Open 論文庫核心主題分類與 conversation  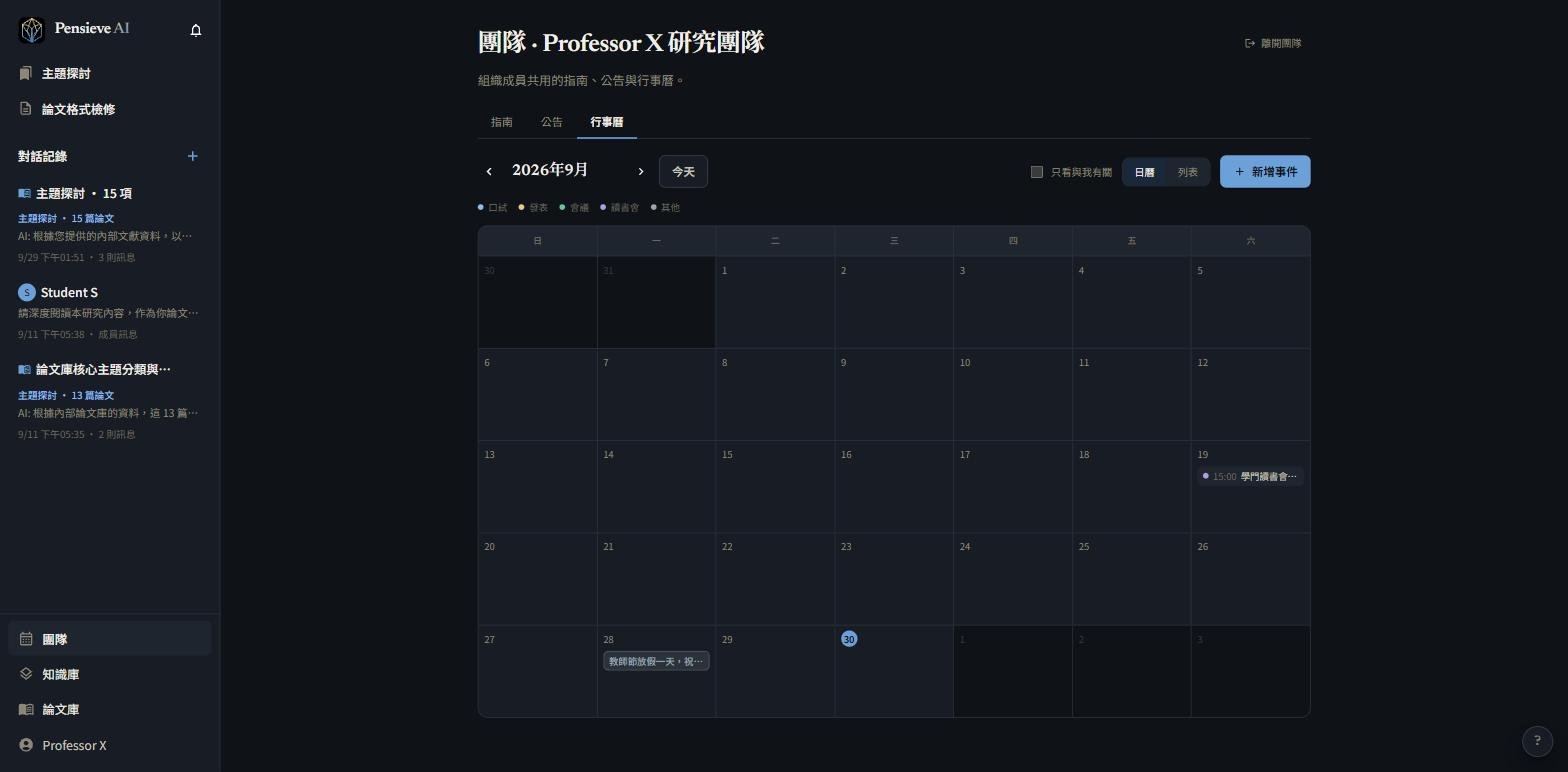(109, 401)
